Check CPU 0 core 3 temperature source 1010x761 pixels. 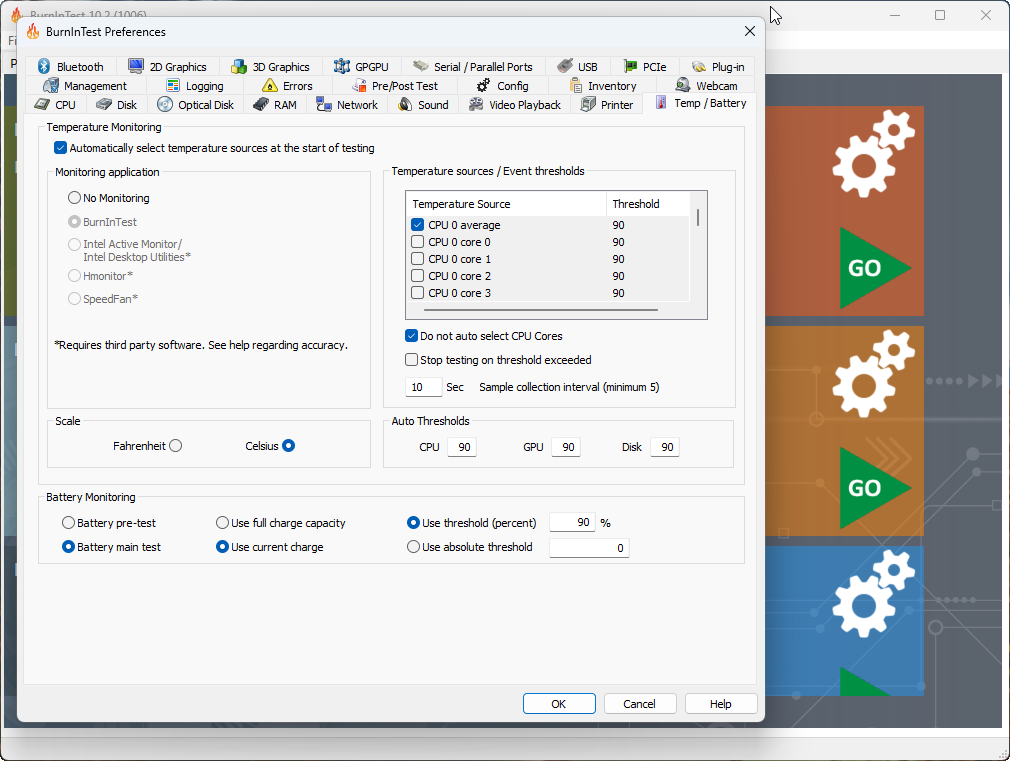pos(417,293)
